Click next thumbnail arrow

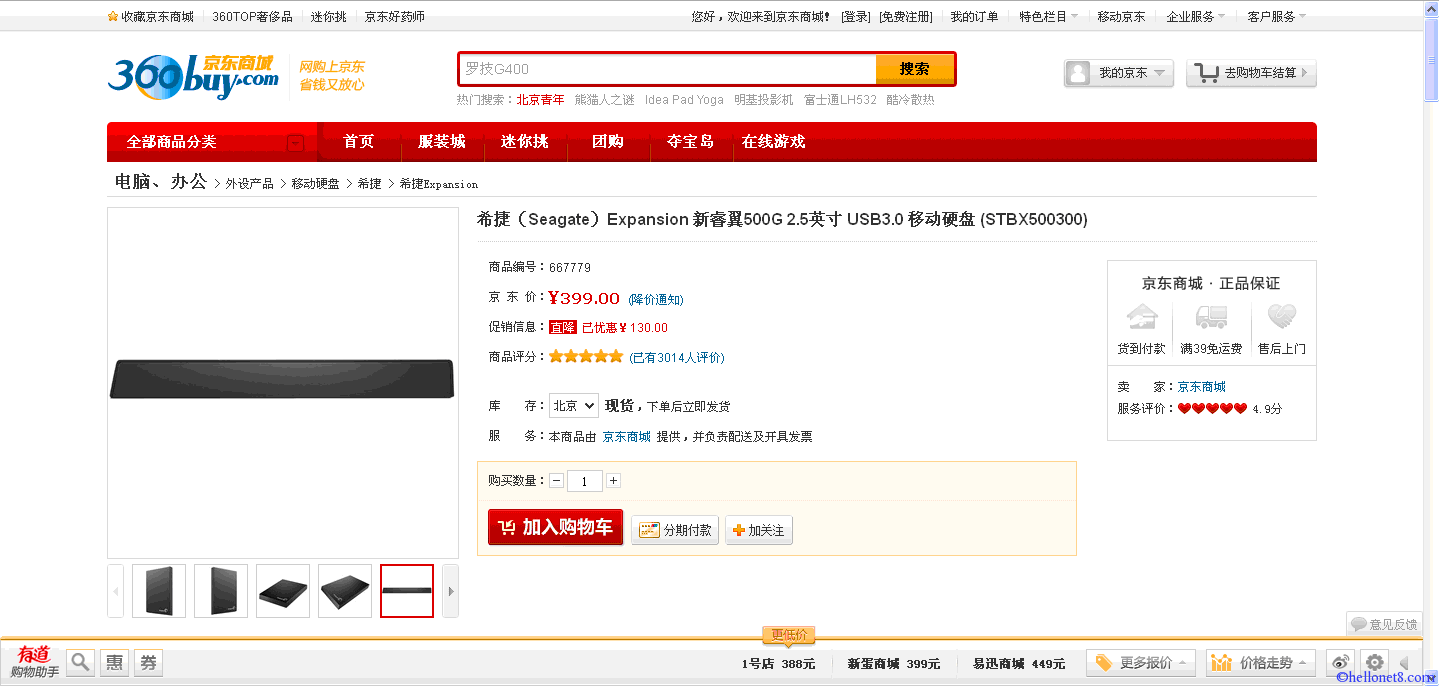point(450,591)
